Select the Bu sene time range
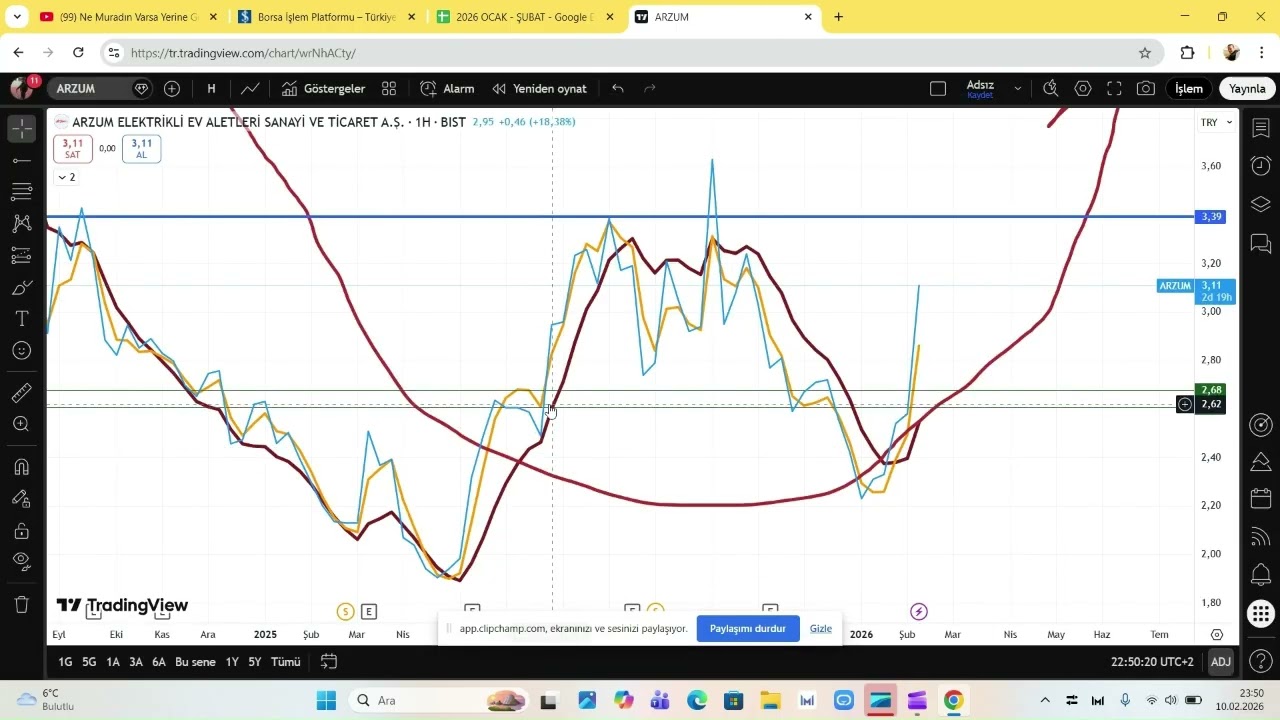 pos(195,662)
